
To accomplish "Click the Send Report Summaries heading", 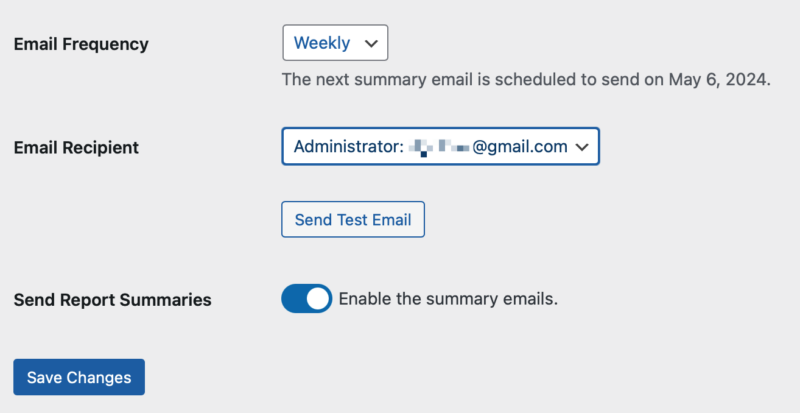I will (x=112, y=299).
